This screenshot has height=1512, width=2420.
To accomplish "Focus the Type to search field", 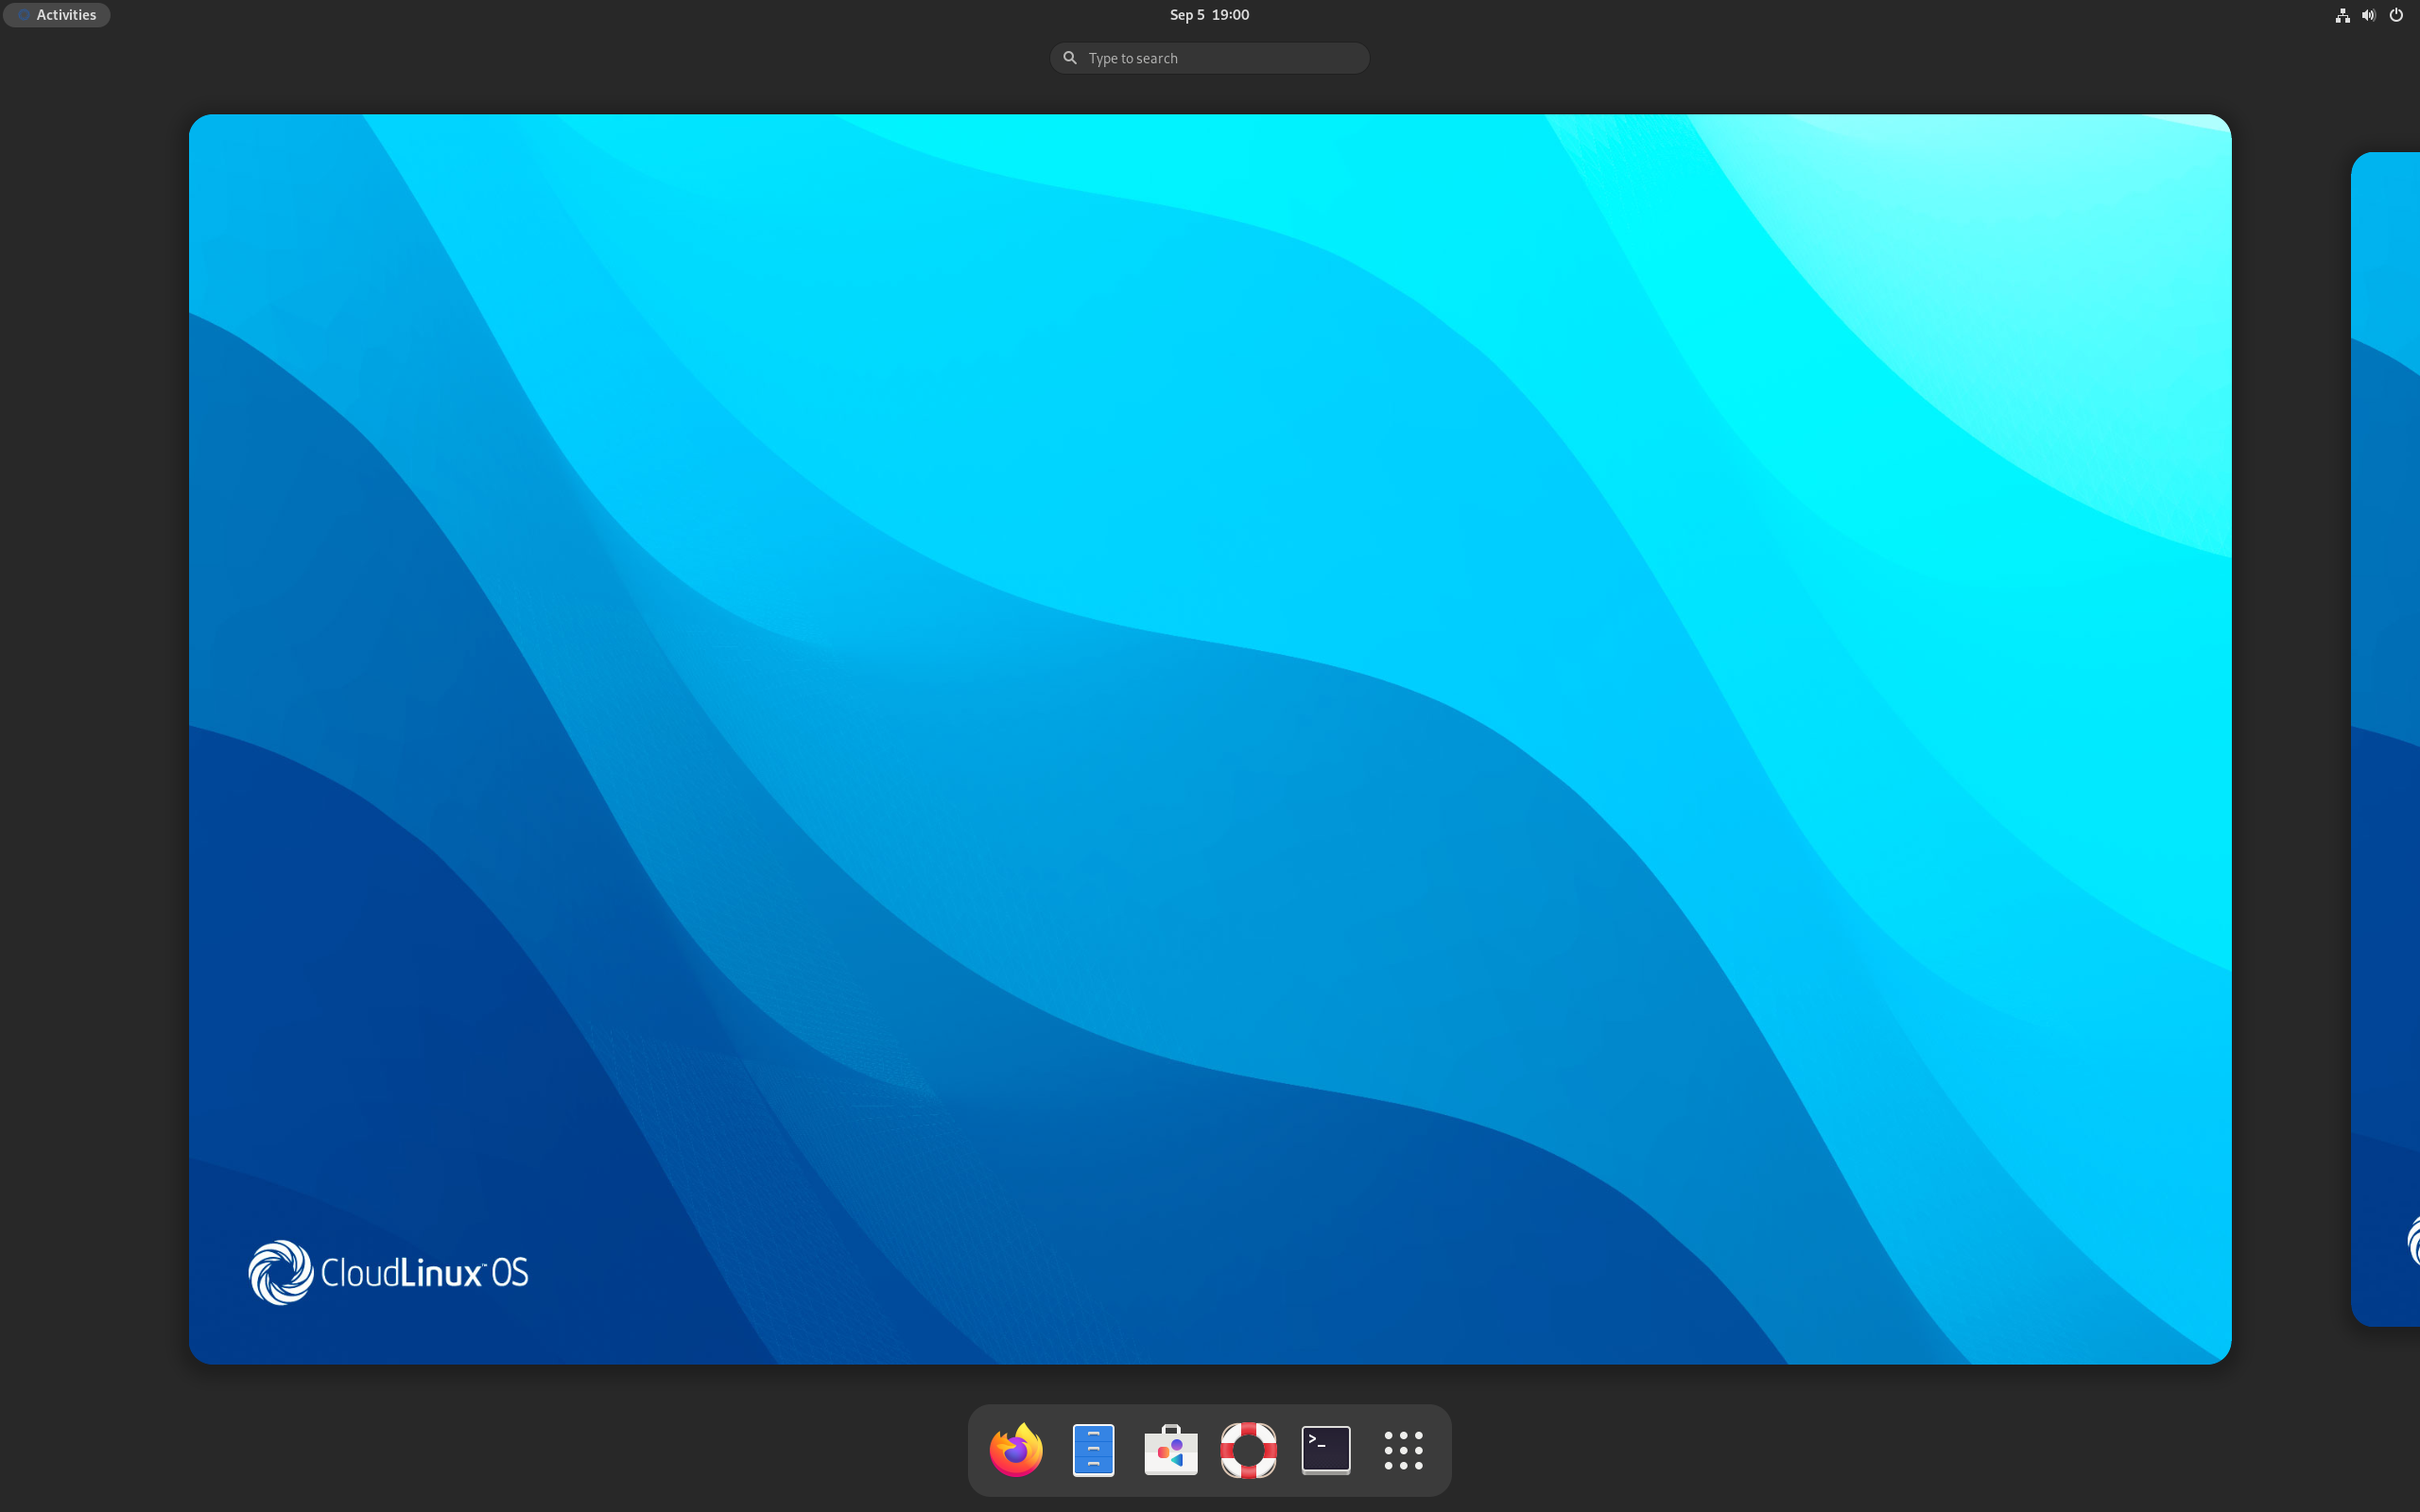I will point(1209,58).
